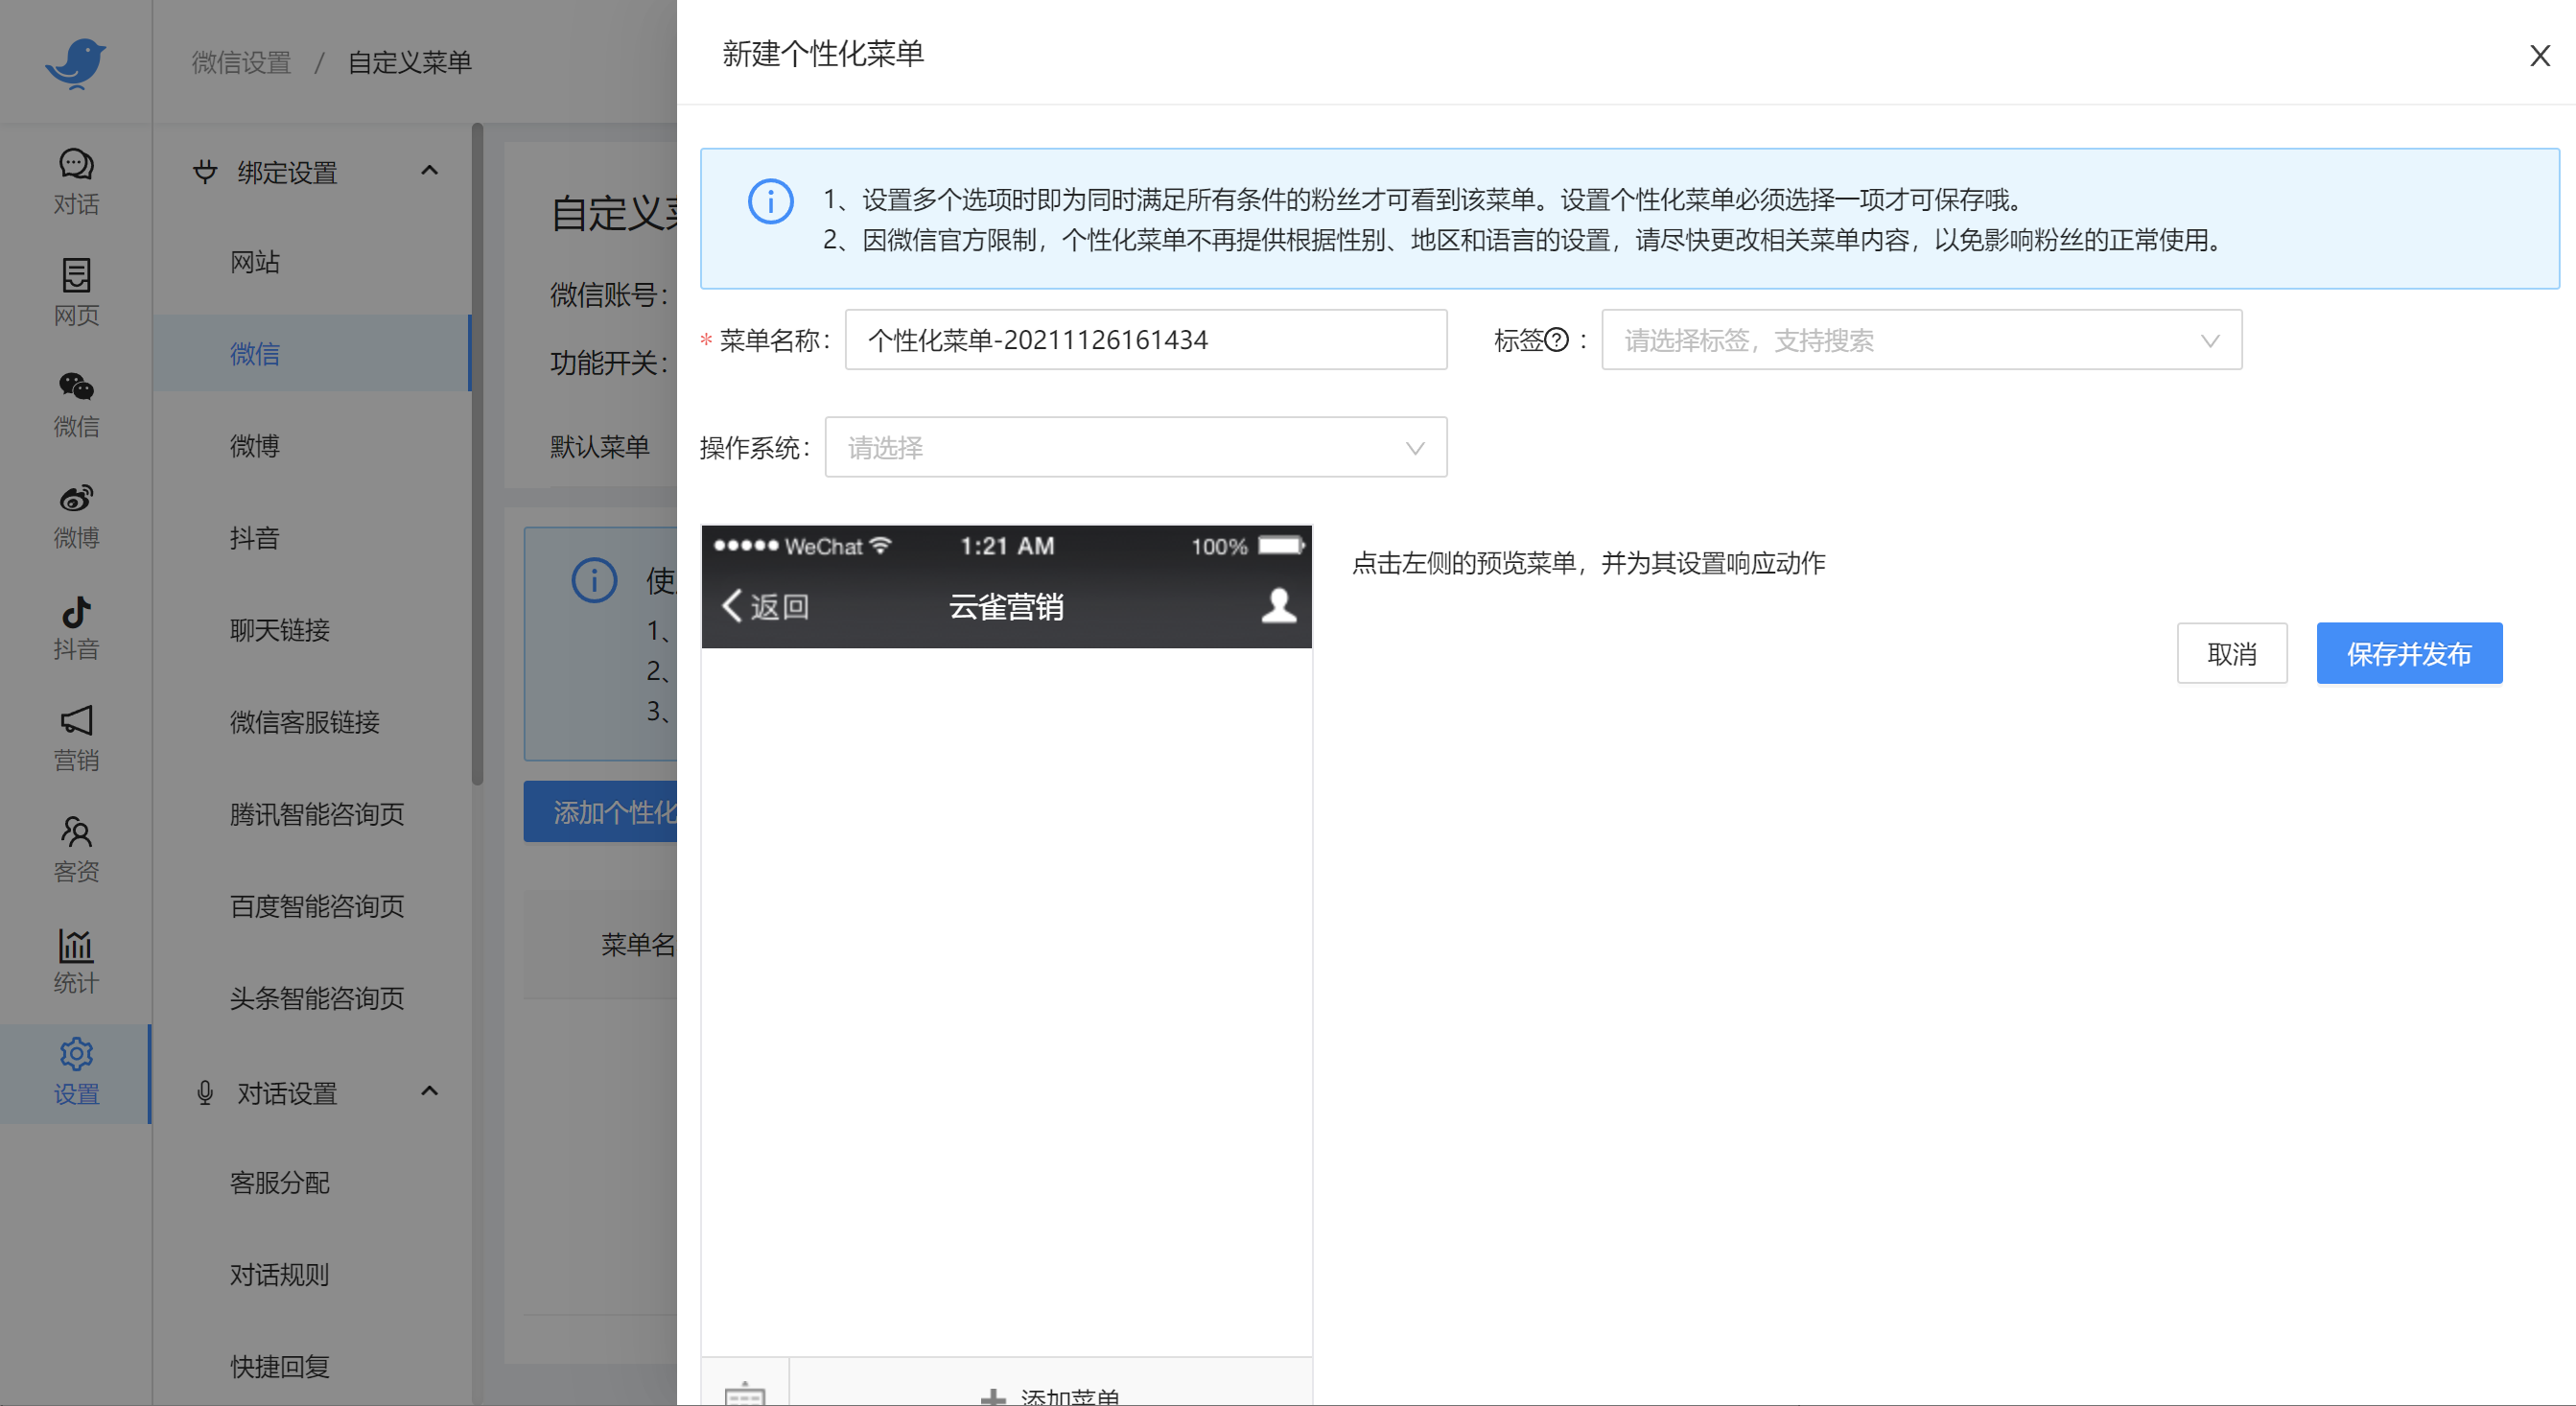Open the 操作系统 selection dropdown

coord(1136,447)
